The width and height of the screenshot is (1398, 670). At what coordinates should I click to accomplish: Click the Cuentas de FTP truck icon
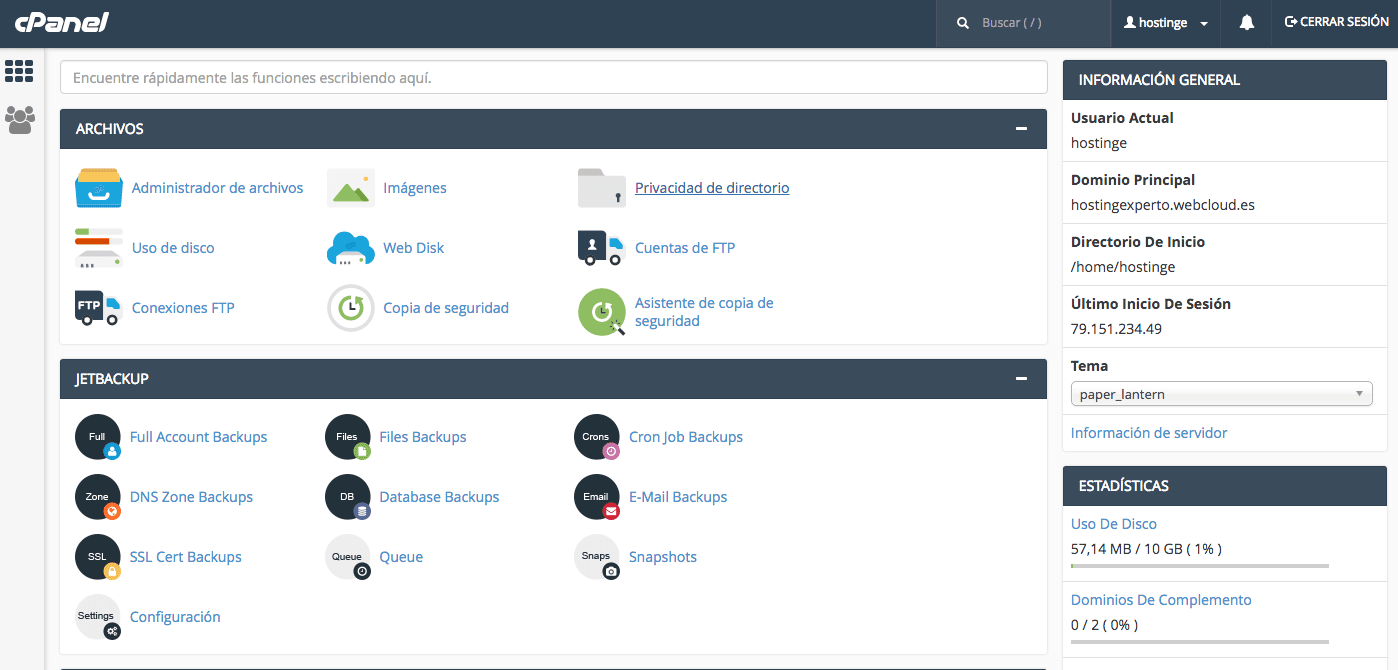pos(602,248)
